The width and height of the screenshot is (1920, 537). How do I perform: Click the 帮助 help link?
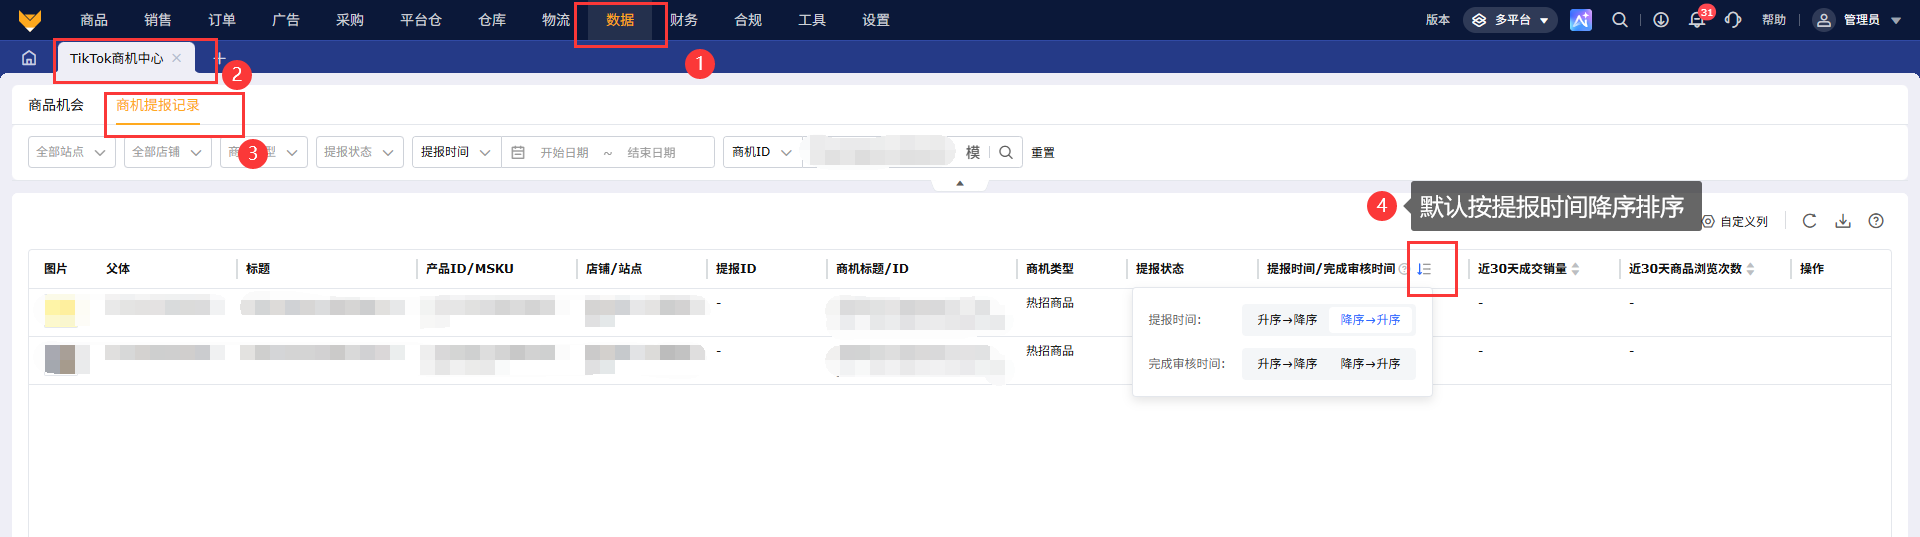(x=1774, y=20)
